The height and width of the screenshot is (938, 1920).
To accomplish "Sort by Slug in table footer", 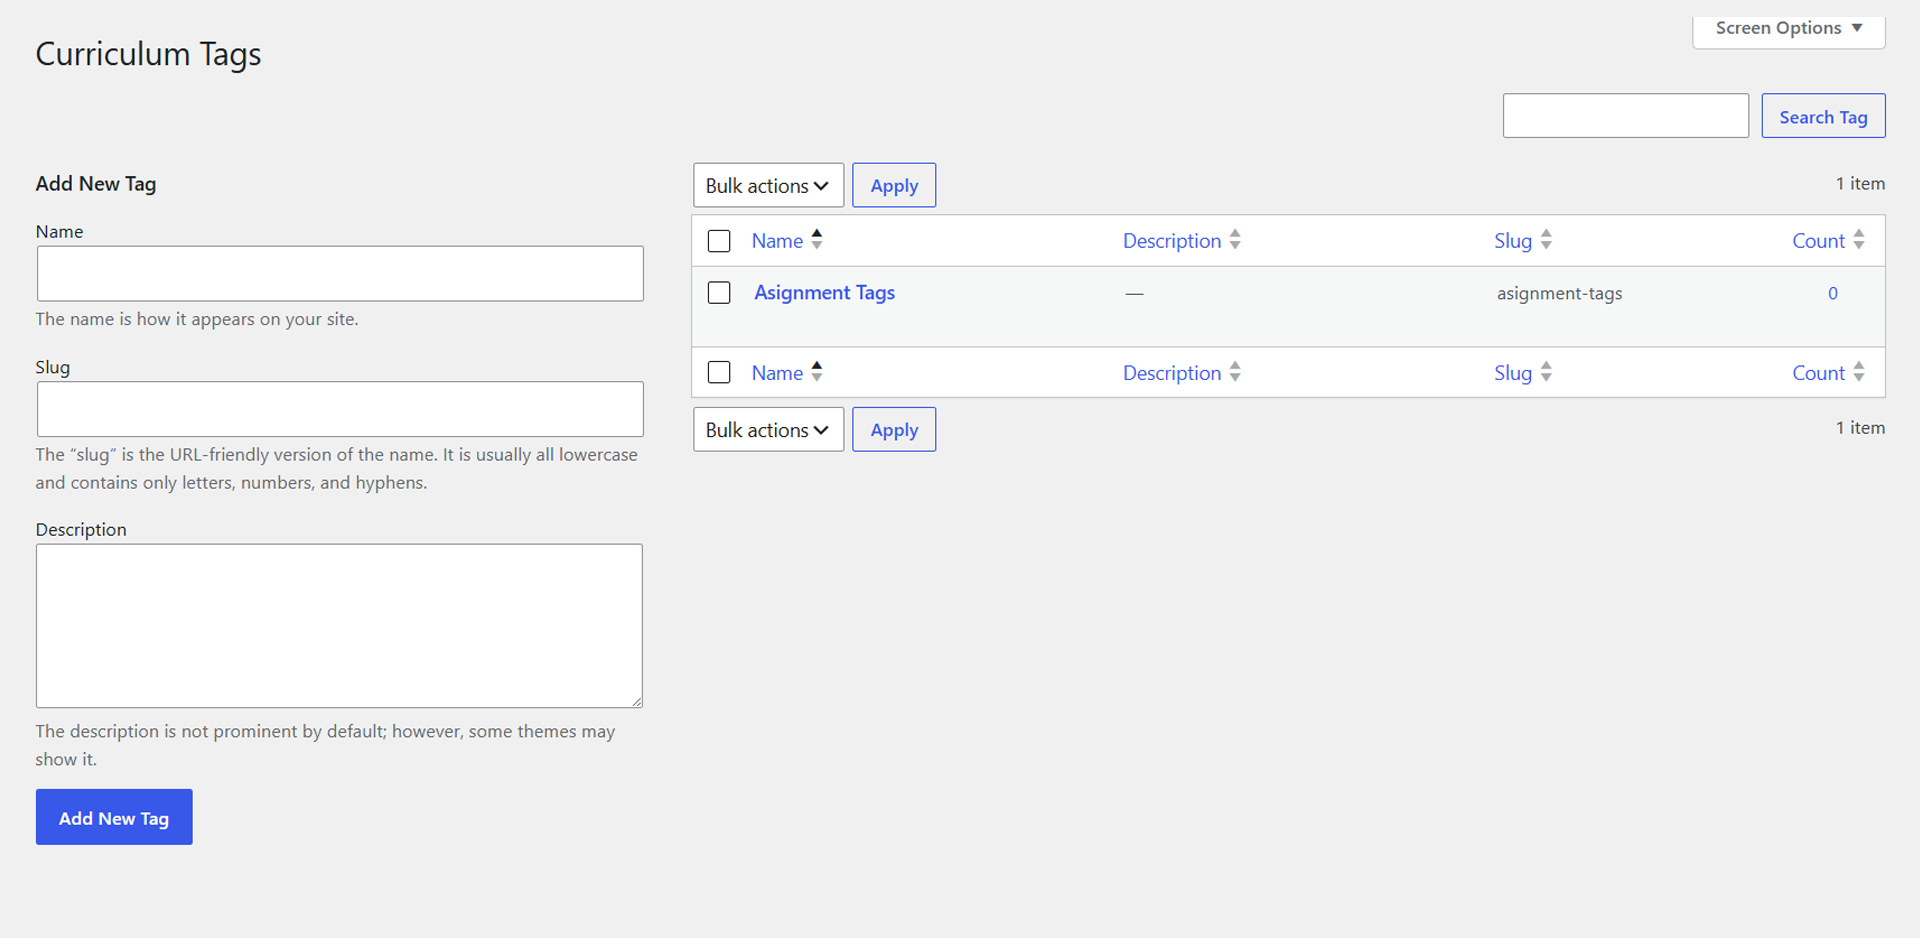I will (1513, 373).
